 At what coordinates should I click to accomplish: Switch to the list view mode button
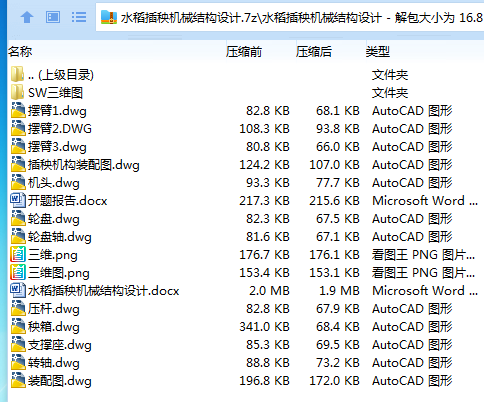pos(79,17)
